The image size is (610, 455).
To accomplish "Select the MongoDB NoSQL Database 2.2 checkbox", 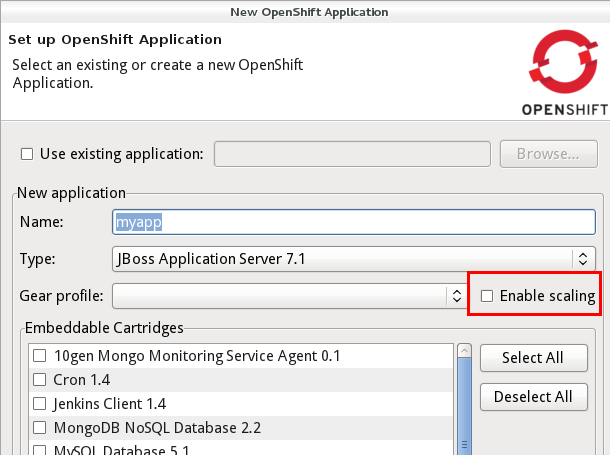I will click(x=40, y=428).
